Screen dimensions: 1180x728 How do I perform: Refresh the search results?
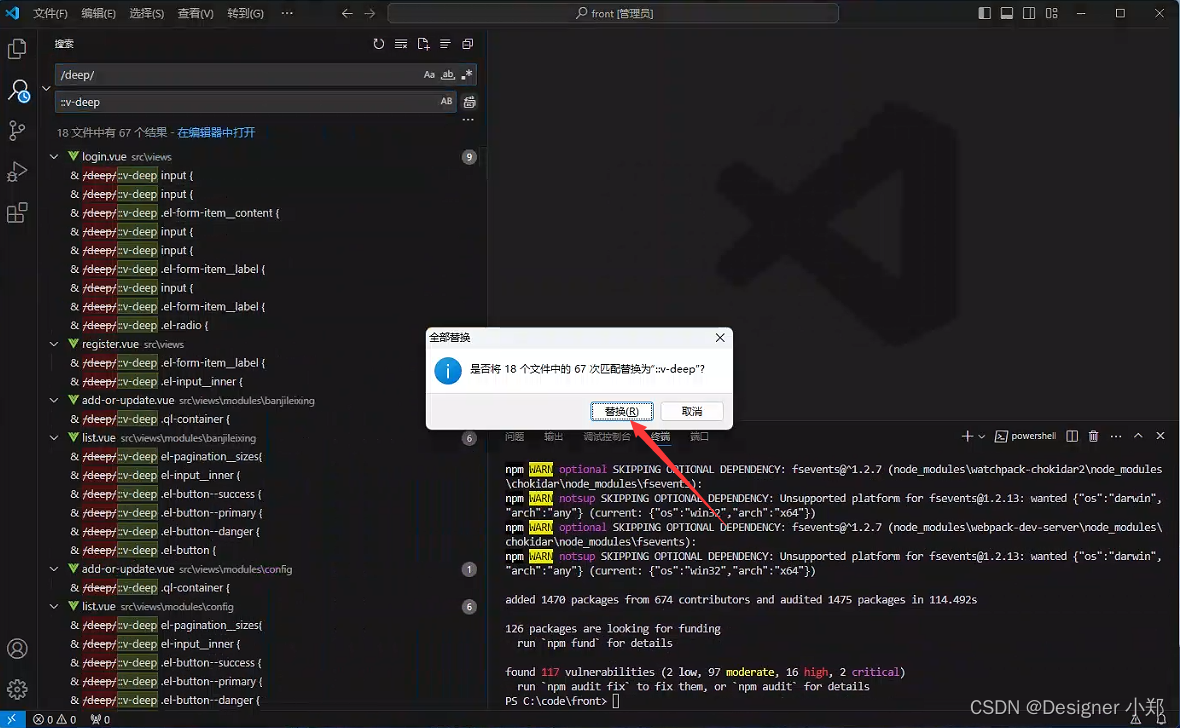point(379,44)
